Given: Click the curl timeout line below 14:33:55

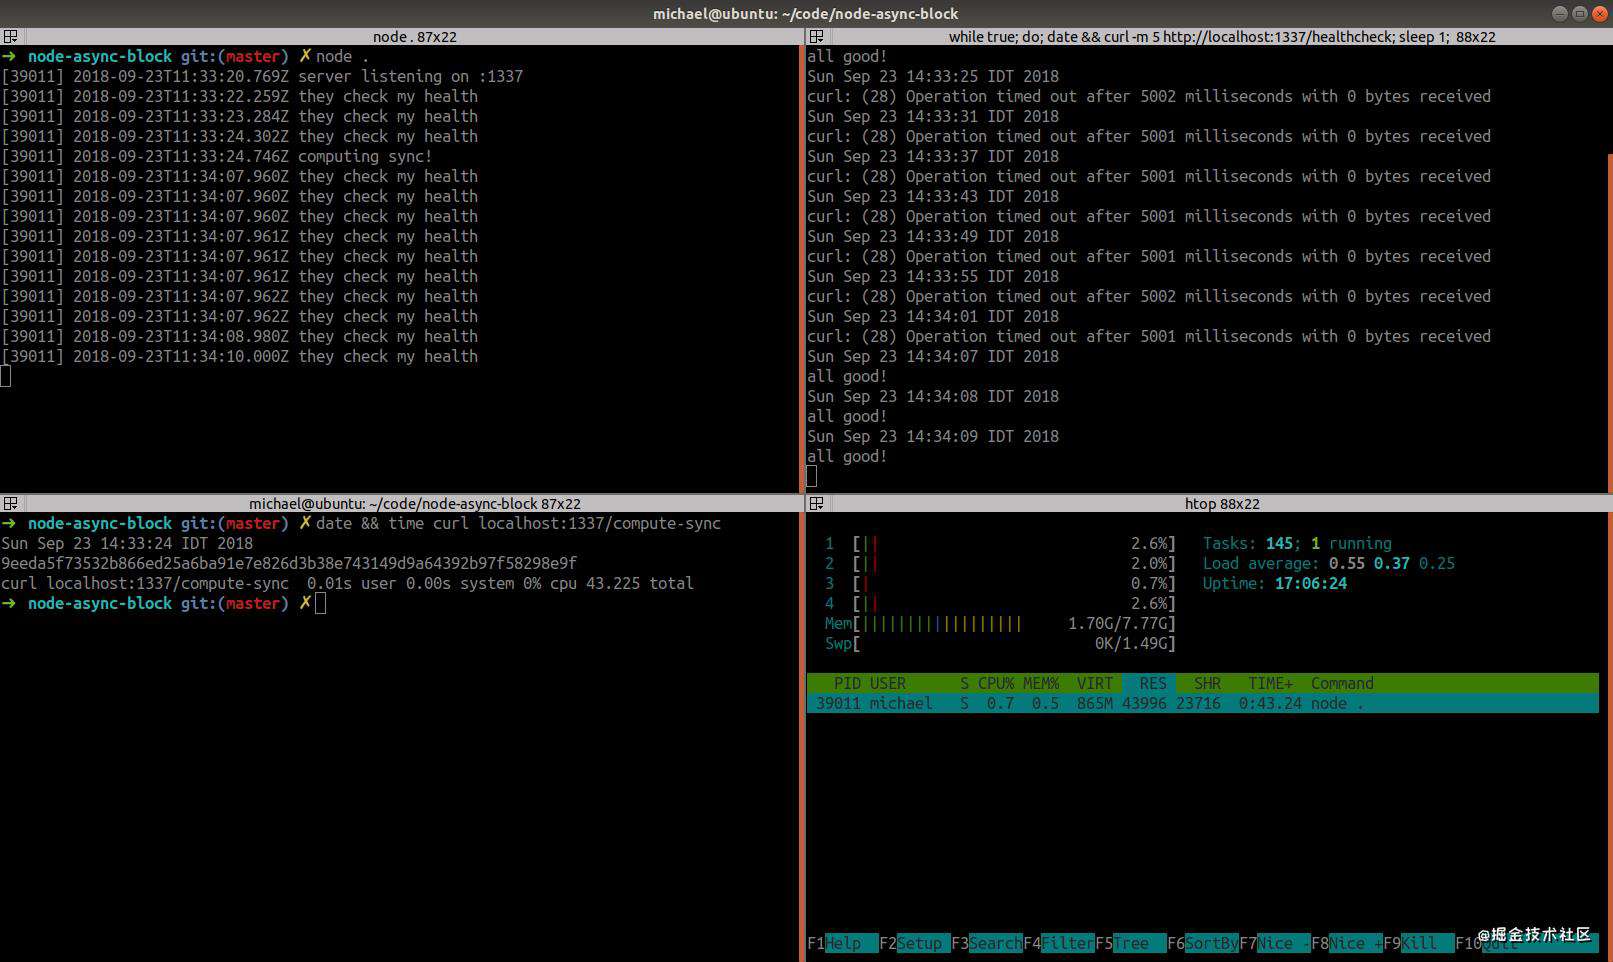Looking at the screenshot, I should pyautogui.click(x=1149, y=296).
